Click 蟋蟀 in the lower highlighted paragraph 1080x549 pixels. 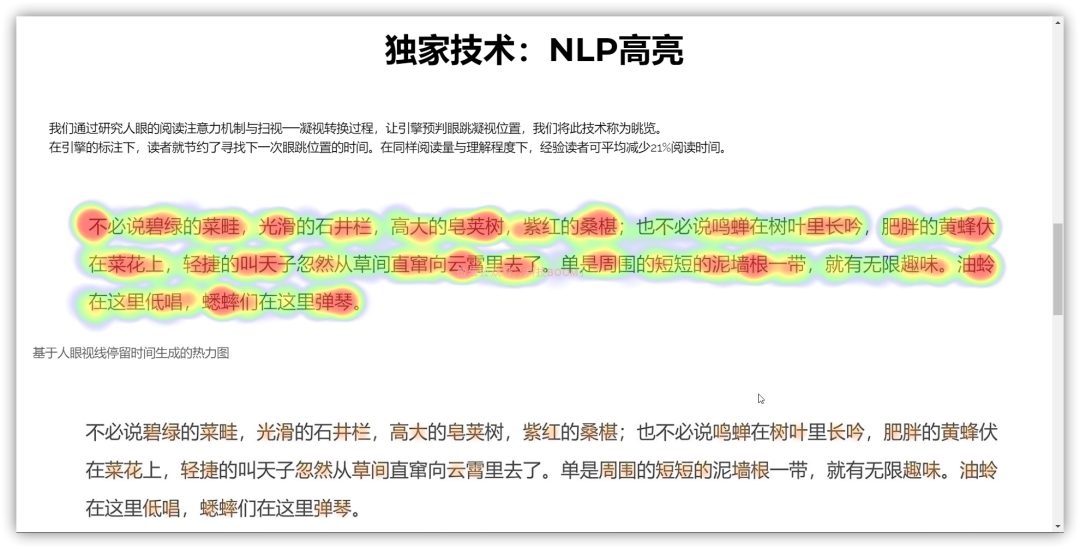[x=219, y=508]
